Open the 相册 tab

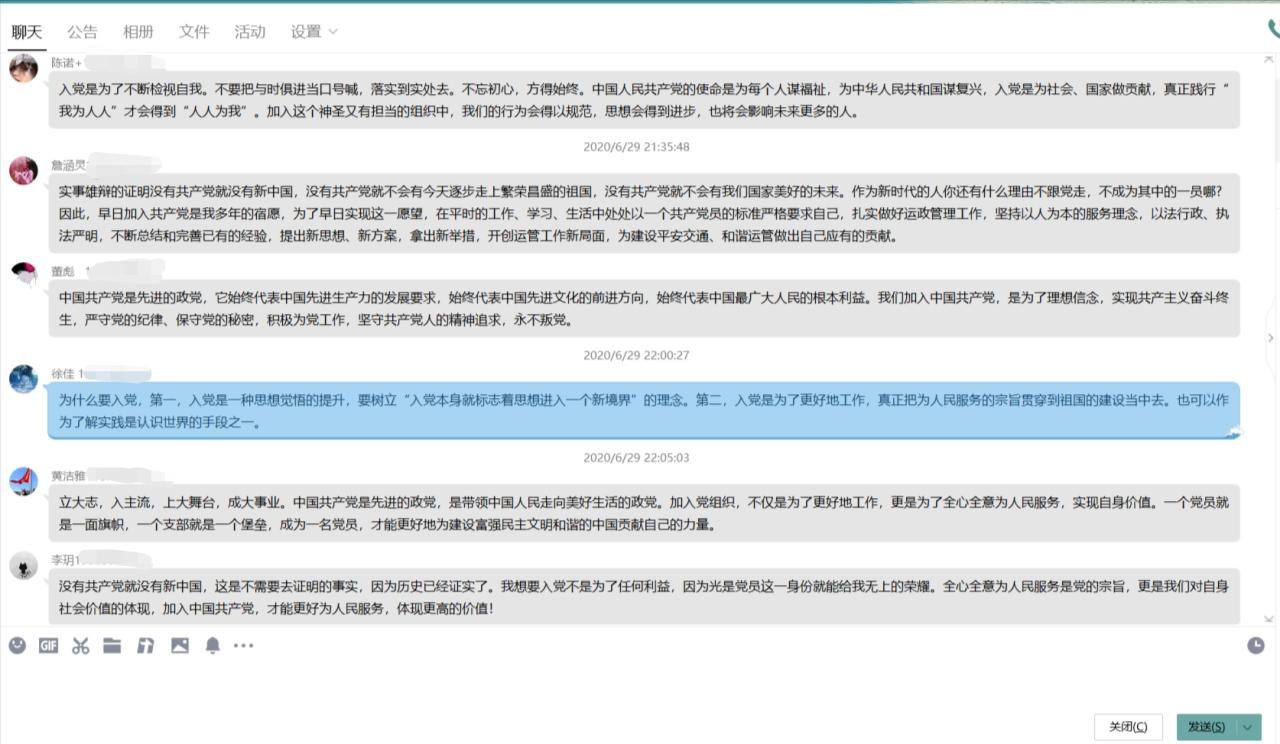(x=138, y=31)
